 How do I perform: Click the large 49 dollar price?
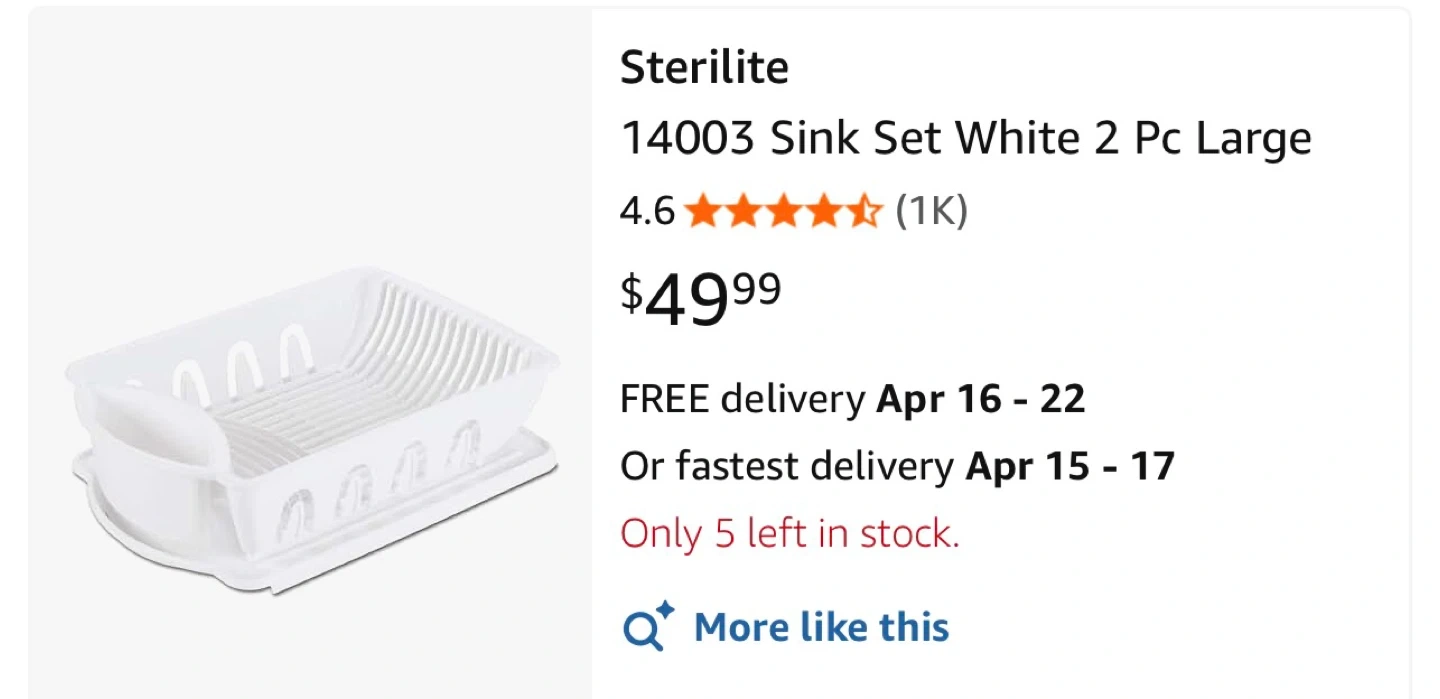point(688,302)
